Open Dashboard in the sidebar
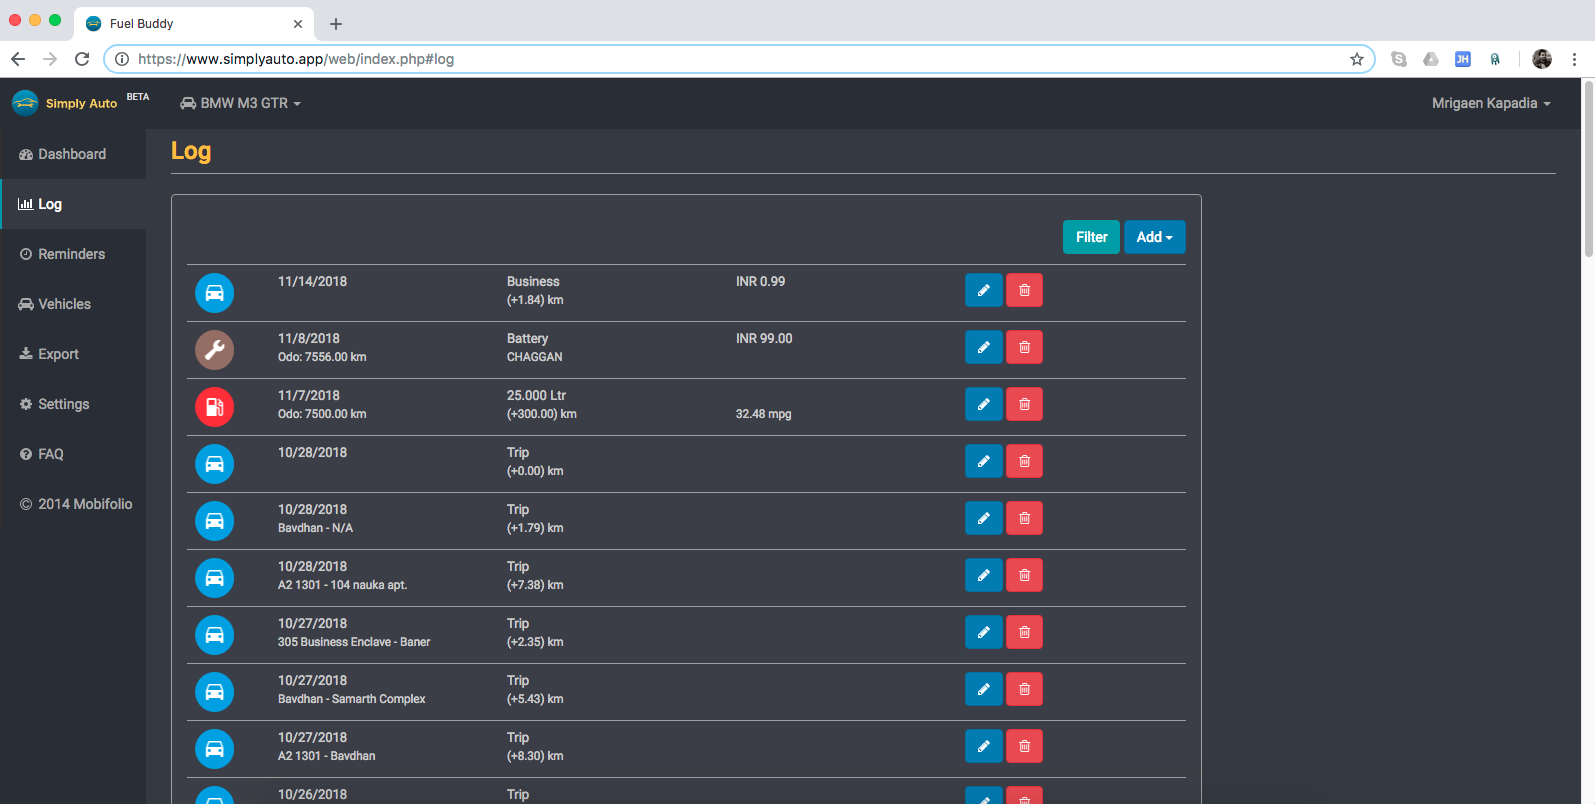This screenshot has height=804, width=1595. tap(73, 154)
